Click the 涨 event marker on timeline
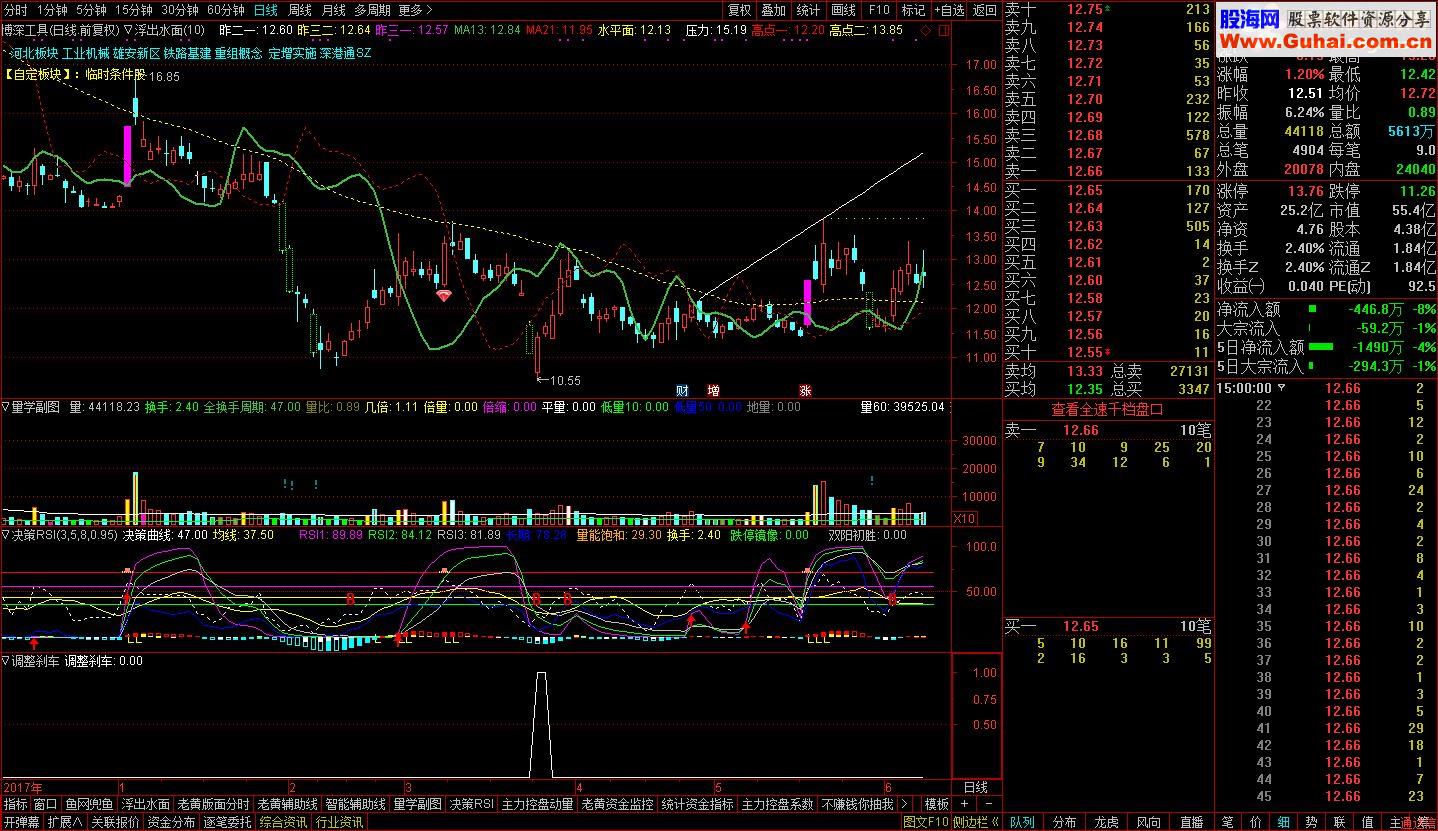Screen dimensions: 1438x831 tap(805, 390)
